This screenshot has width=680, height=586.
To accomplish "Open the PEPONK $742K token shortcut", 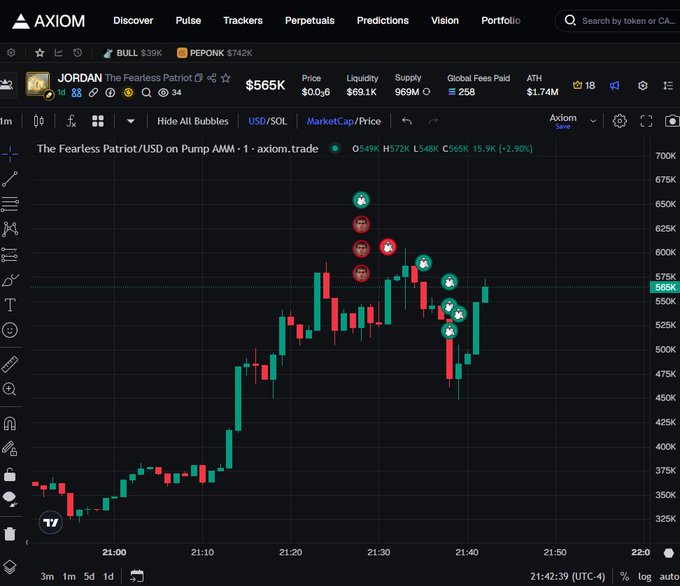I will (215, 53).
